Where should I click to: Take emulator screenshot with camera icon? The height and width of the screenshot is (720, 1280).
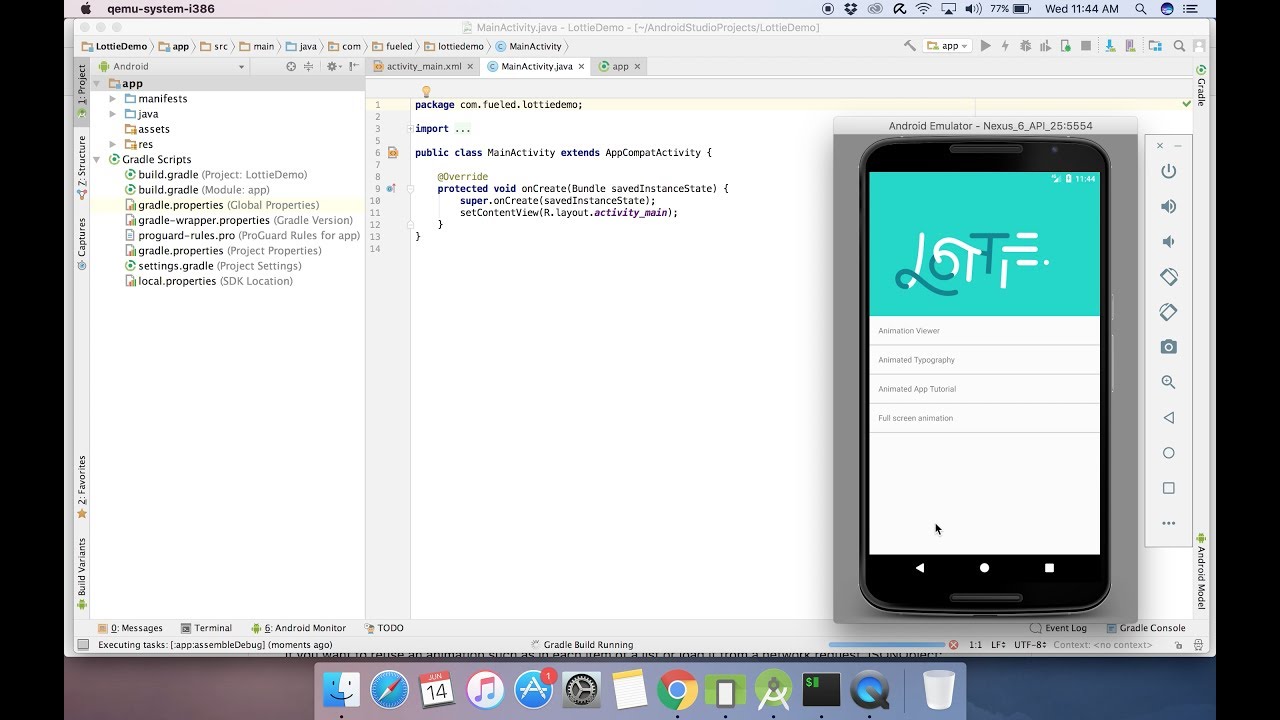(1168, 347)
